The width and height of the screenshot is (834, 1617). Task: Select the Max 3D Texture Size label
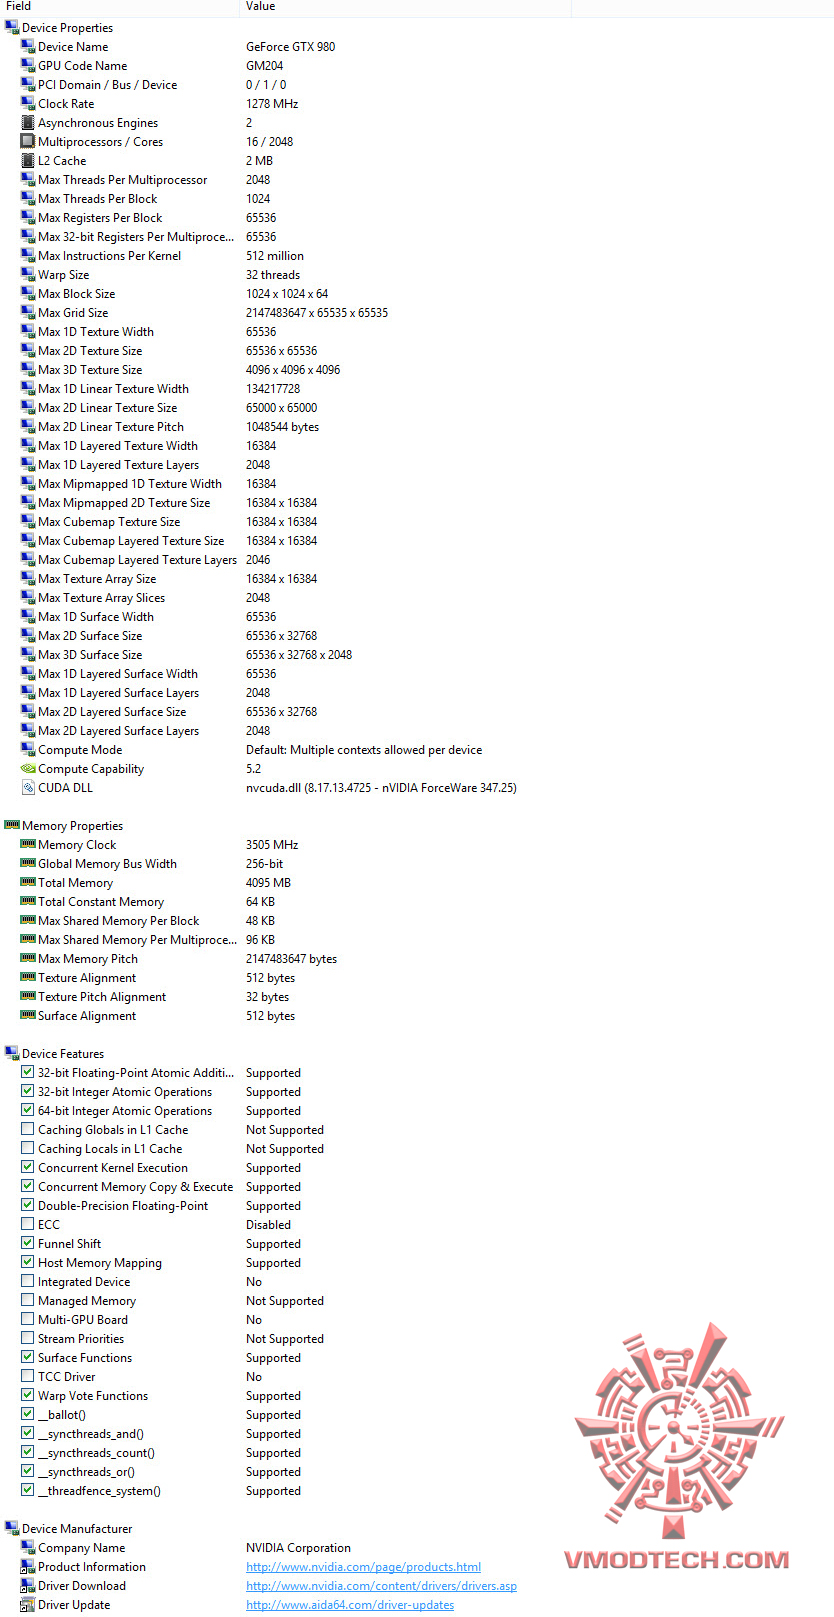point(90,370)
